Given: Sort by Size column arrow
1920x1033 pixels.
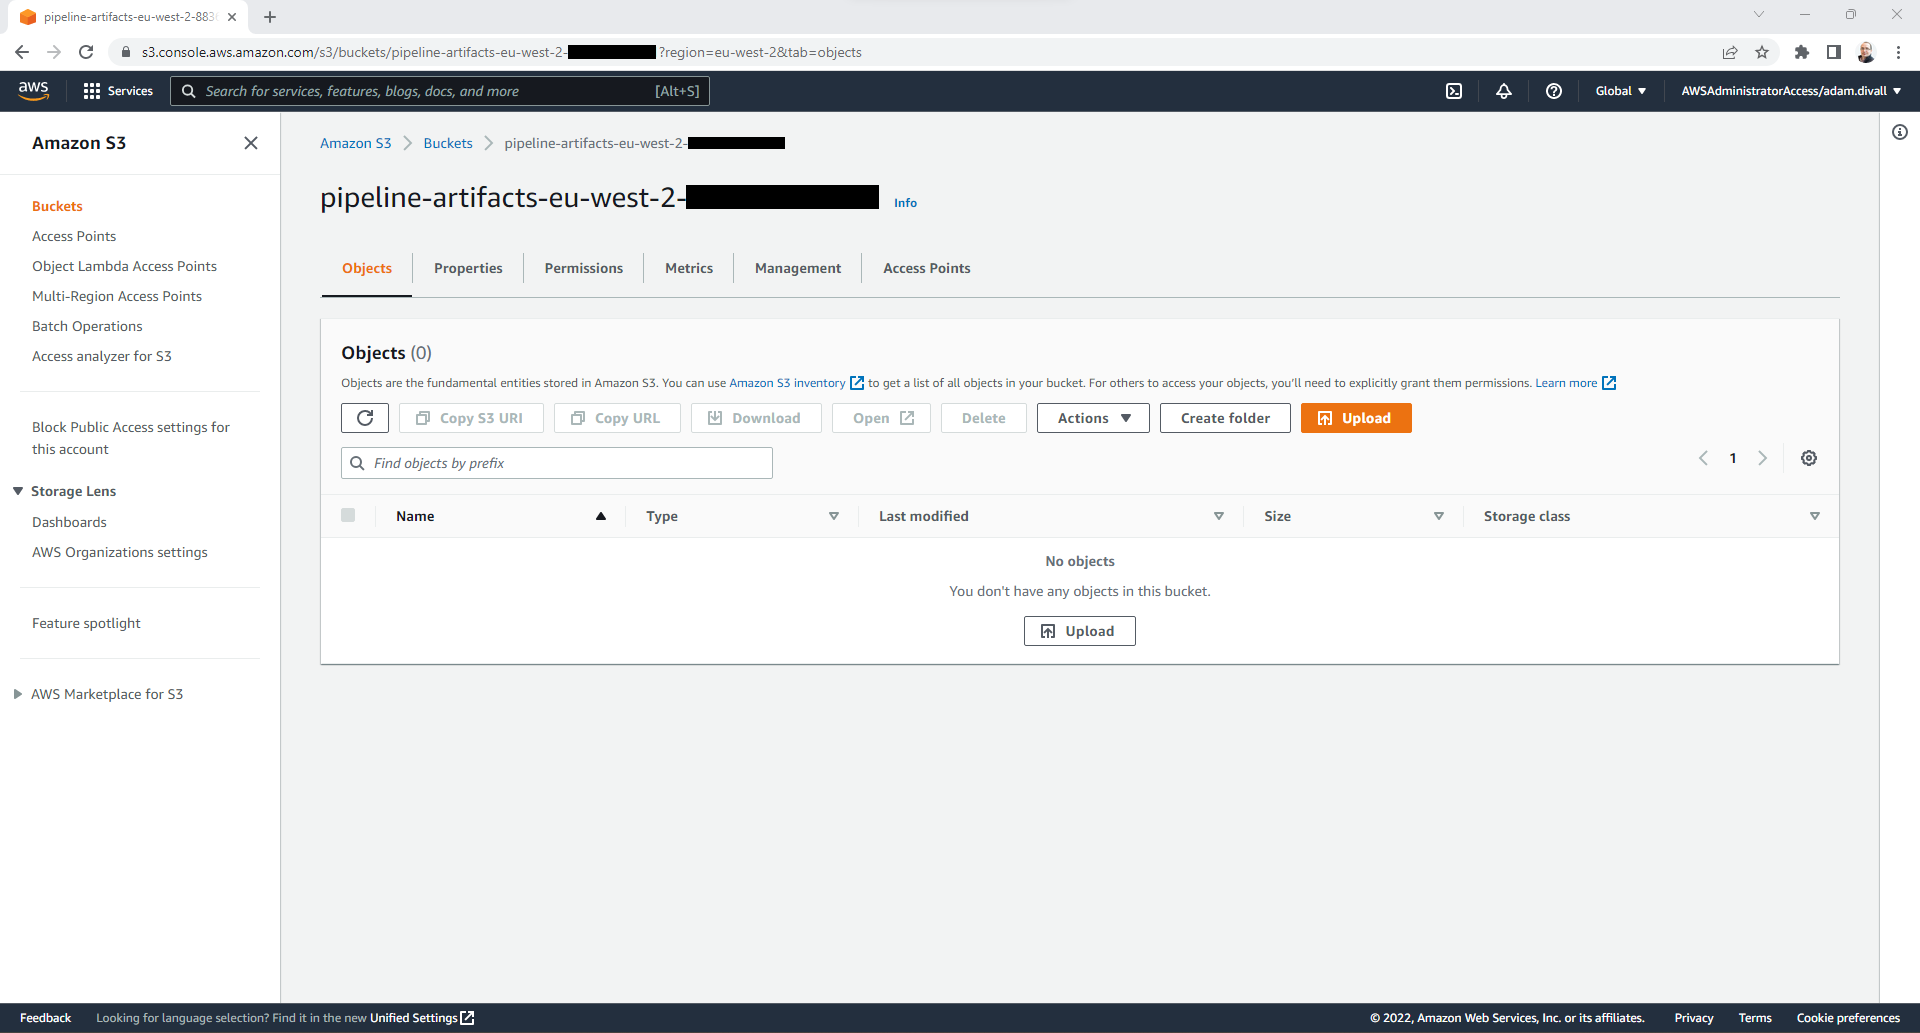Looking at the screenshot, I should click(1439, 516).
